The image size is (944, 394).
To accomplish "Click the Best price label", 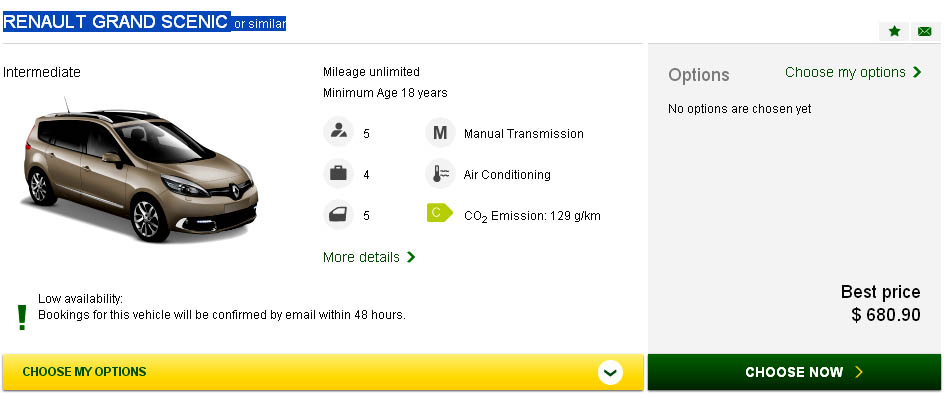I will (x=881, y=292).
